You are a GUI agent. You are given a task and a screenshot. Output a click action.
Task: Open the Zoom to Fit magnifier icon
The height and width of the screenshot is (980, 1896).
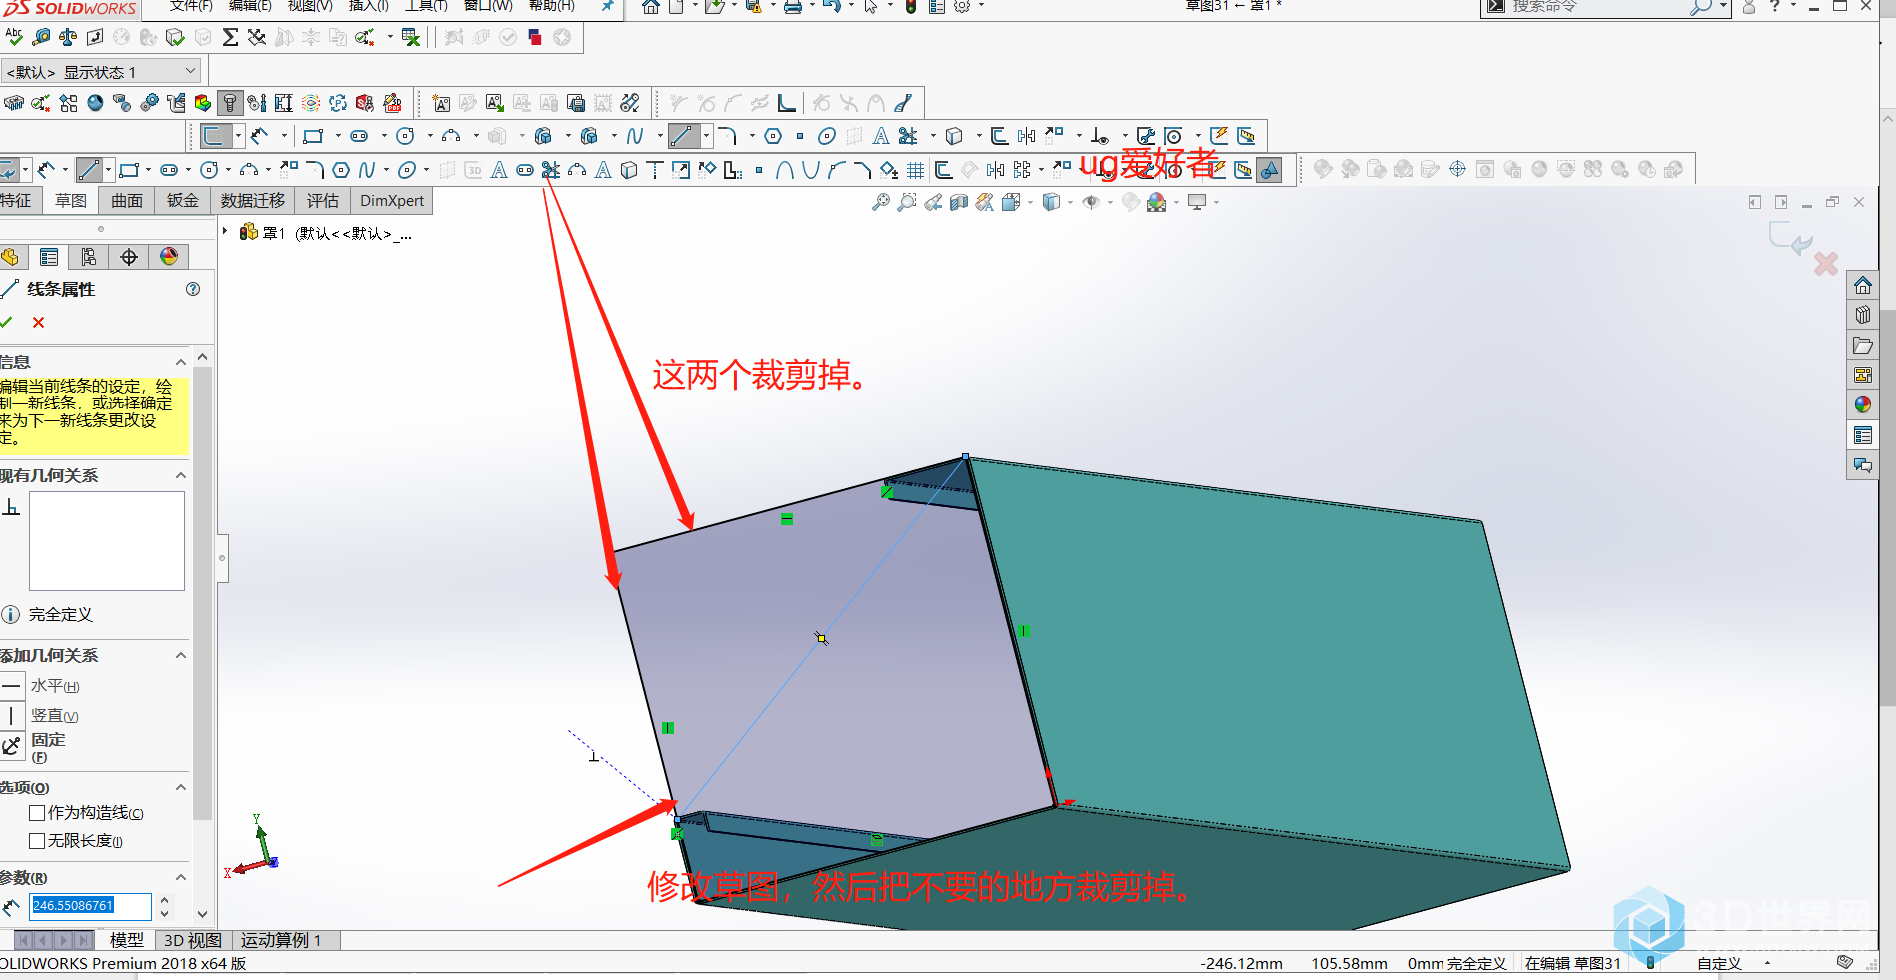tap(881, 203)
